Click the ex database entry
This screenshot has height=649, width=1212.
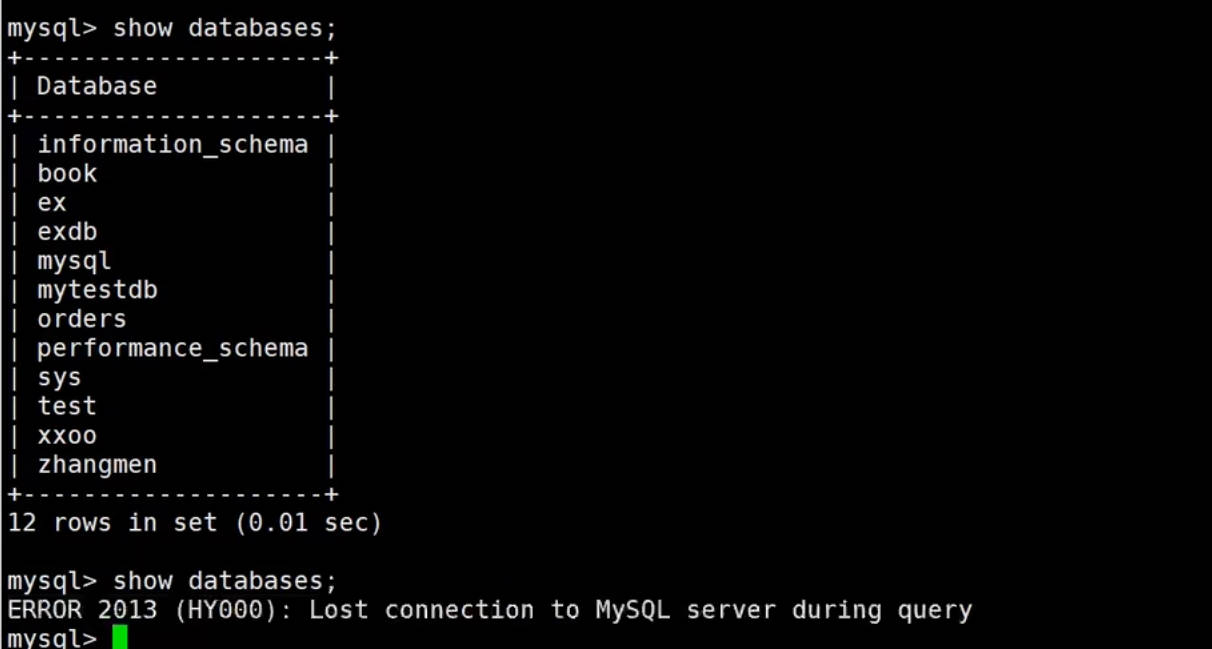[x=52, y=203]
